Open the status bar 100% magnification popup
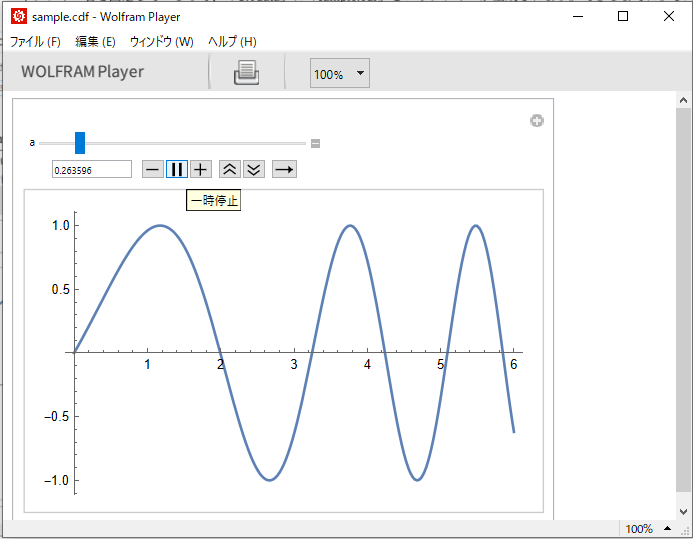The height and width of the screenshot is (539, 693). point(648,528)
